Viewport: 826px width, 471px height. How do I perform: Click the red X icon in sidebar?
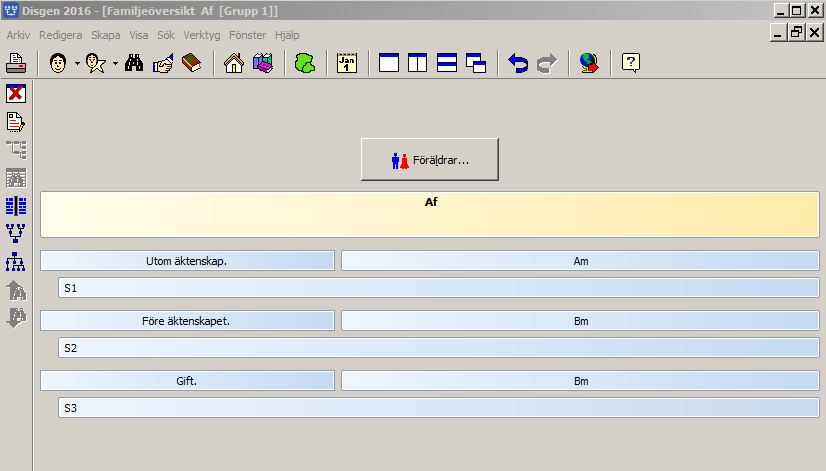click(16, 94)
